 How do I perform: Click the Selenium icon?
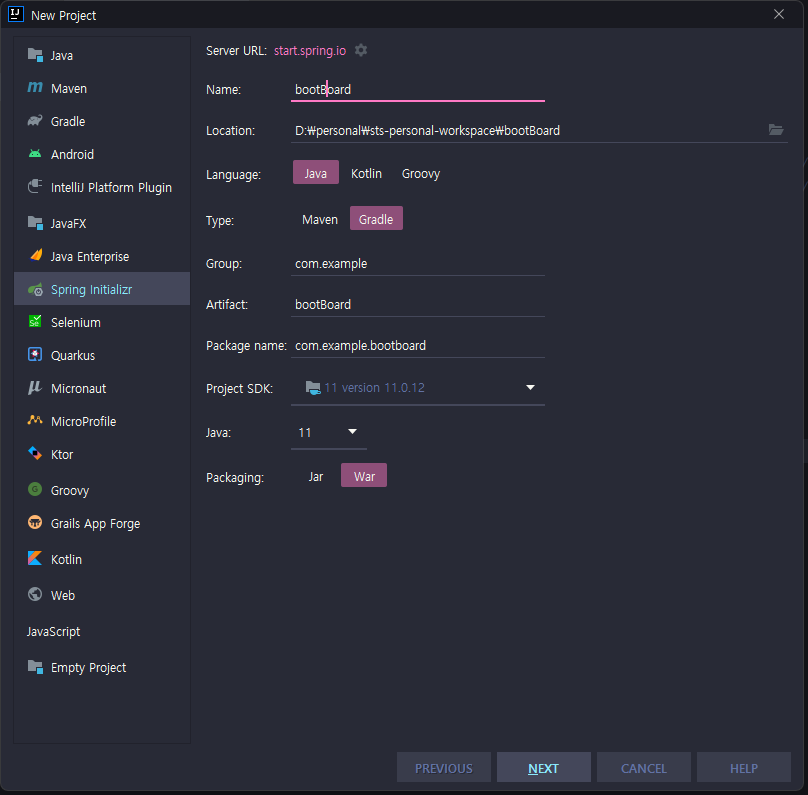[35, 322]
